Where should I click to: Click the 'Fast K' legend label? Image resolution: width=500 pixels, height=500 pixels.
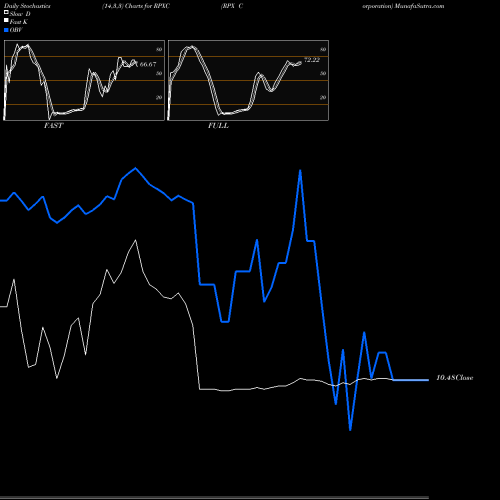coord(18,22)
